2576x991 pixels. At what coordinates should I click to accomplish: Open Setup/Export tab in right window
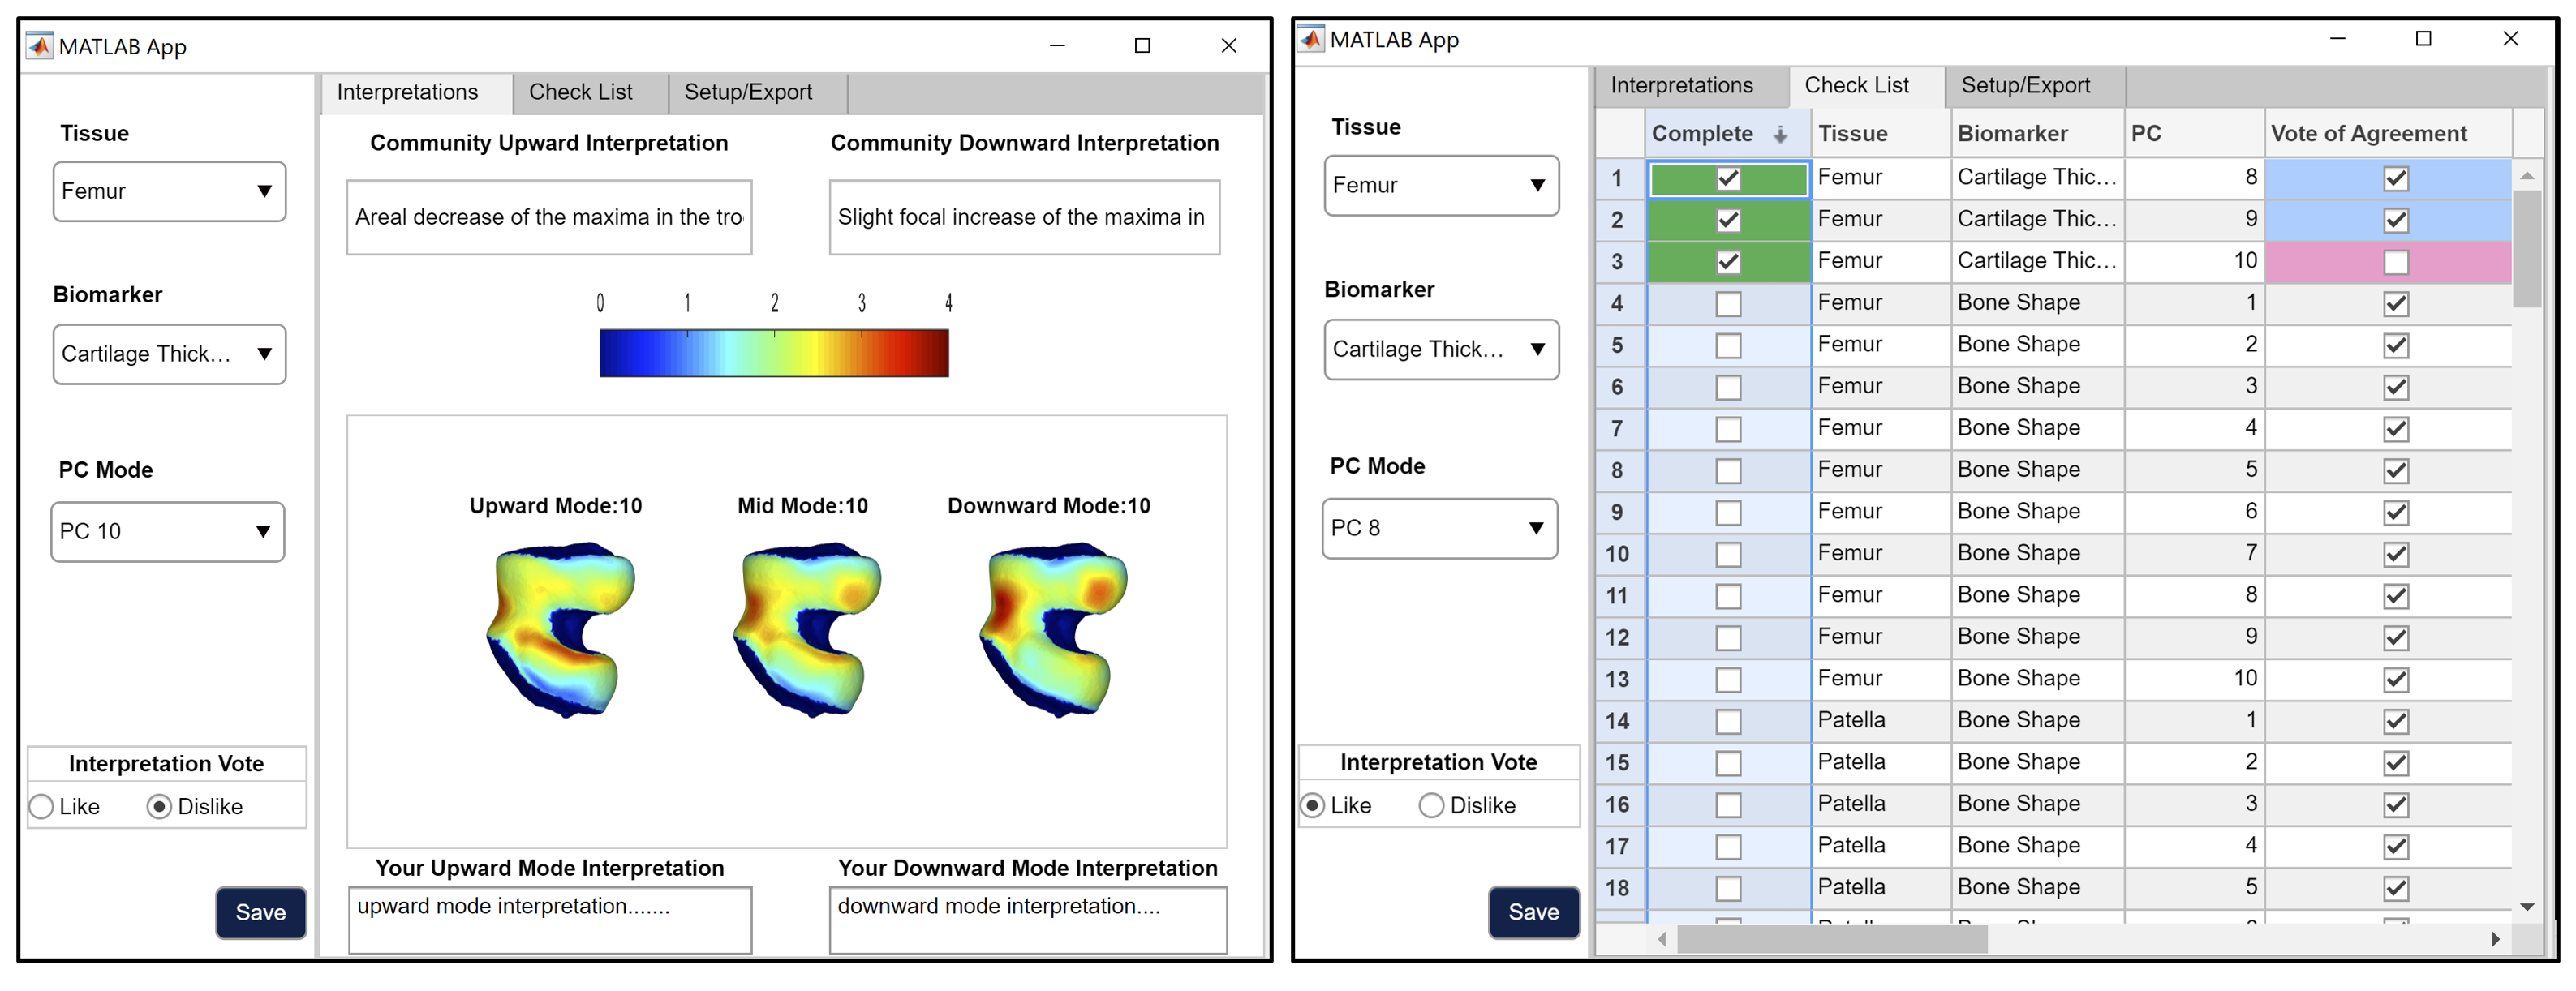click(2024, 86)
